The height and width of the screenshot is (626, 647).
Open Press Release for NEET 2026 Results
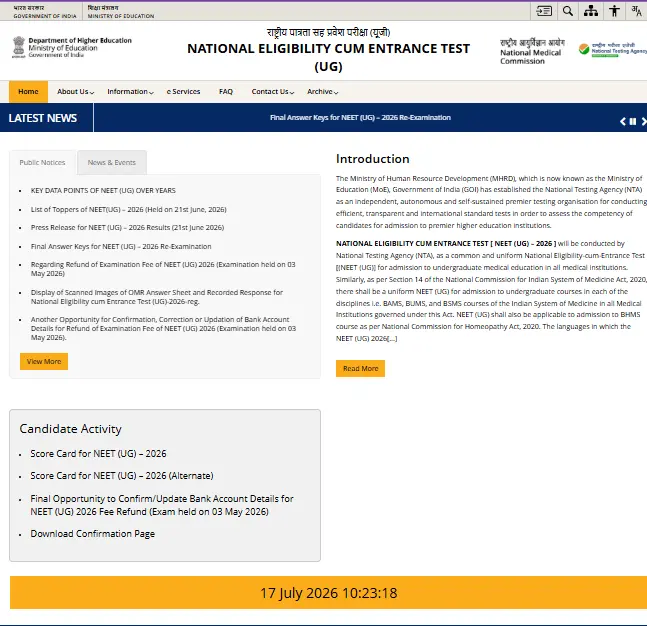(x=128, y=228)
